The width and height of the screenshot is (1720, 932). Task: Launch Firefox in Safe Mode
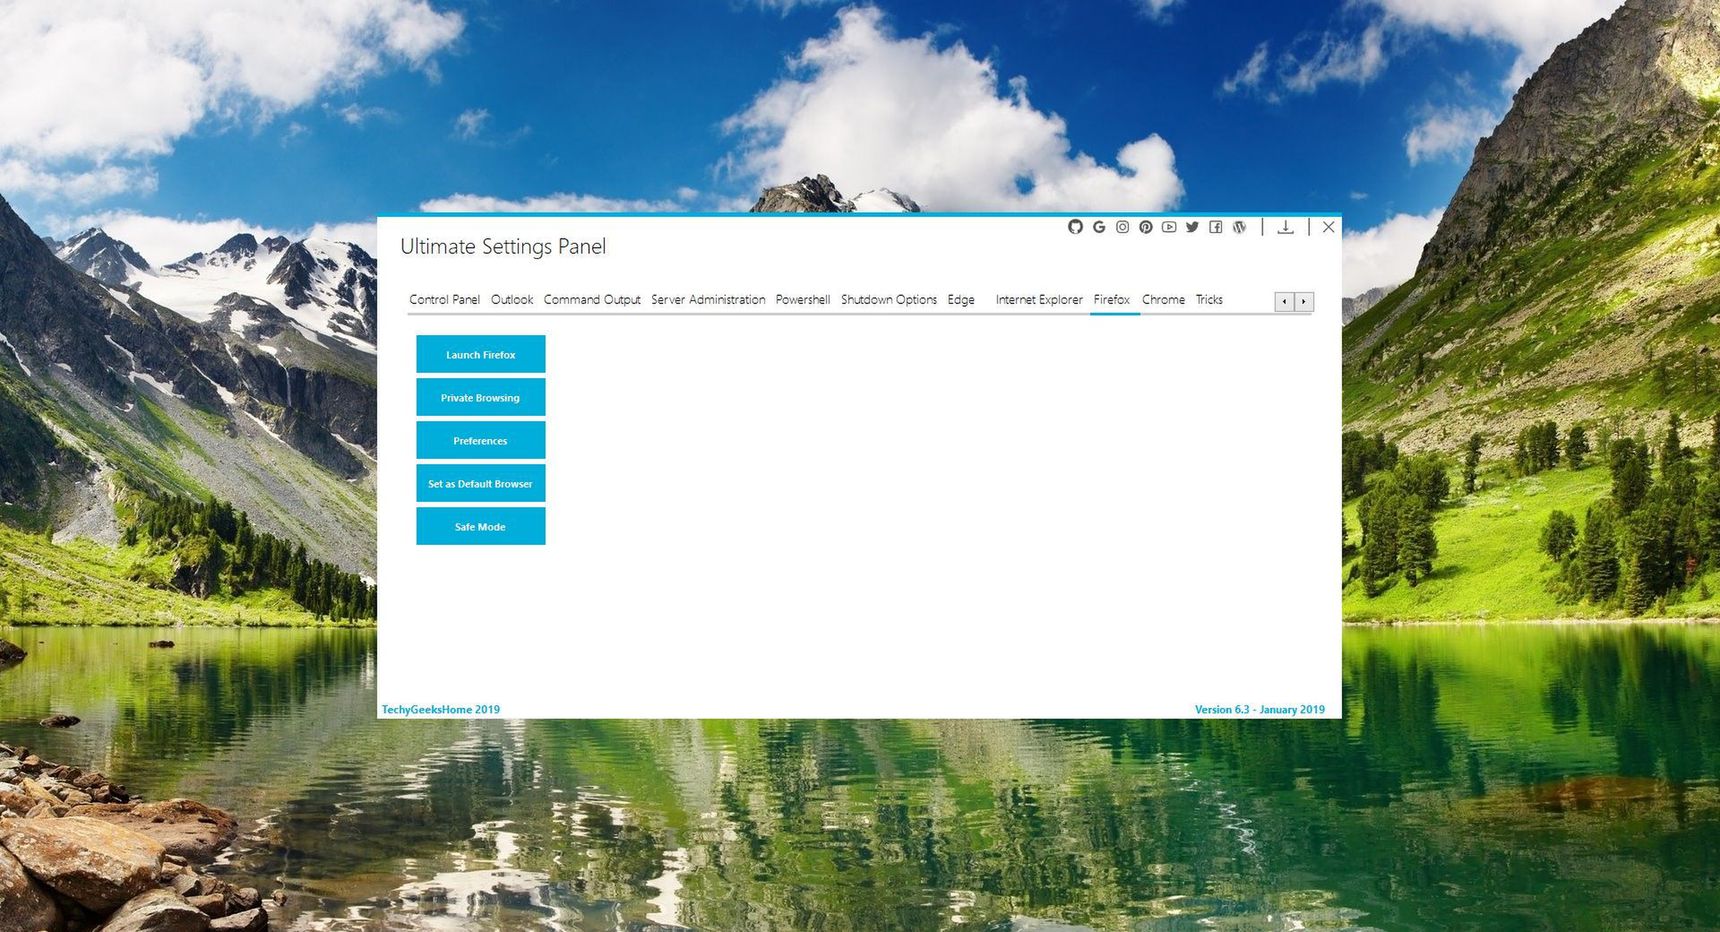481,526
